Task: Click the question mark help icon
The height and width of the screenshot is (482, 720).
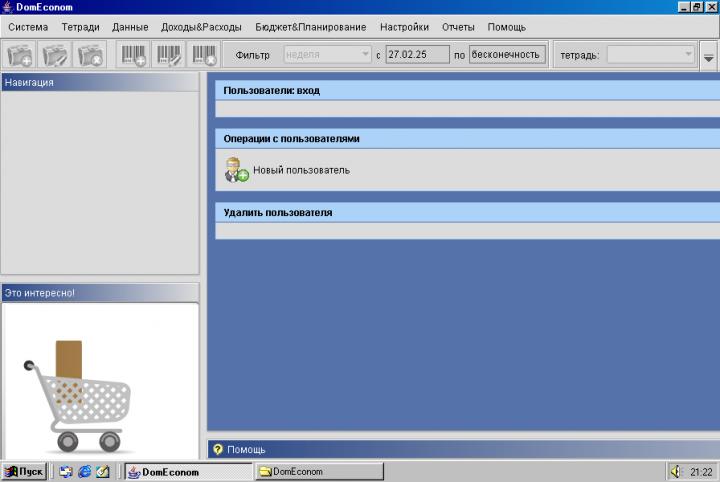Action: (x=218, y=449)
